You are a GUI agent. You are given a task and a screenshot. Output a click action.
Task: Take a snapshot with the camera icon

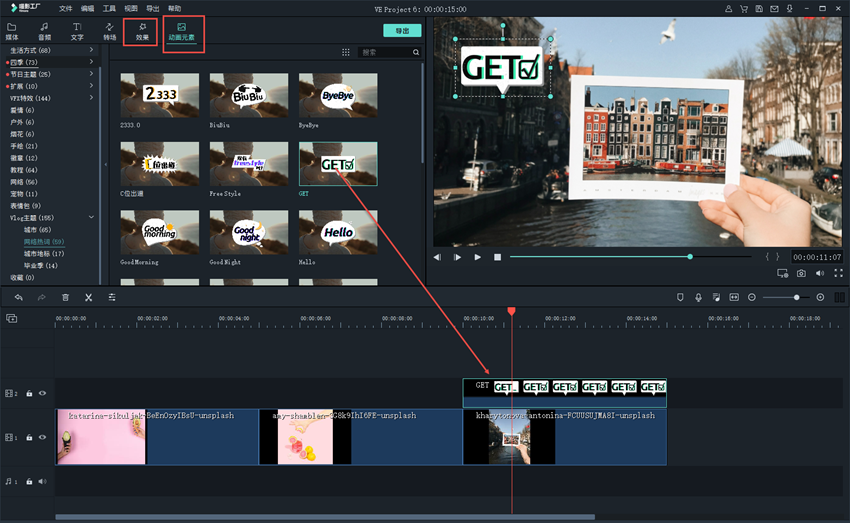pyautogui.click(x=801, y=273)
